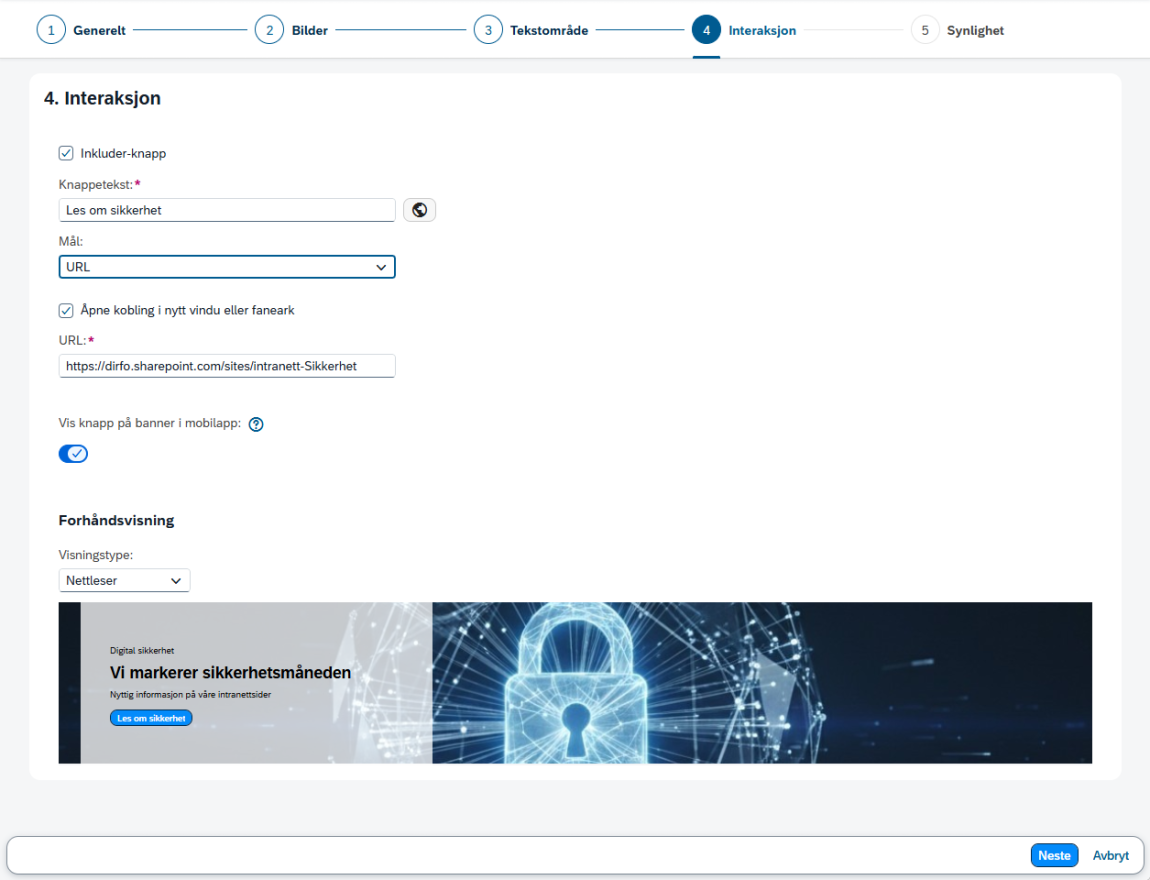Go to step 3 circle icon

click(x=488, y=30)
